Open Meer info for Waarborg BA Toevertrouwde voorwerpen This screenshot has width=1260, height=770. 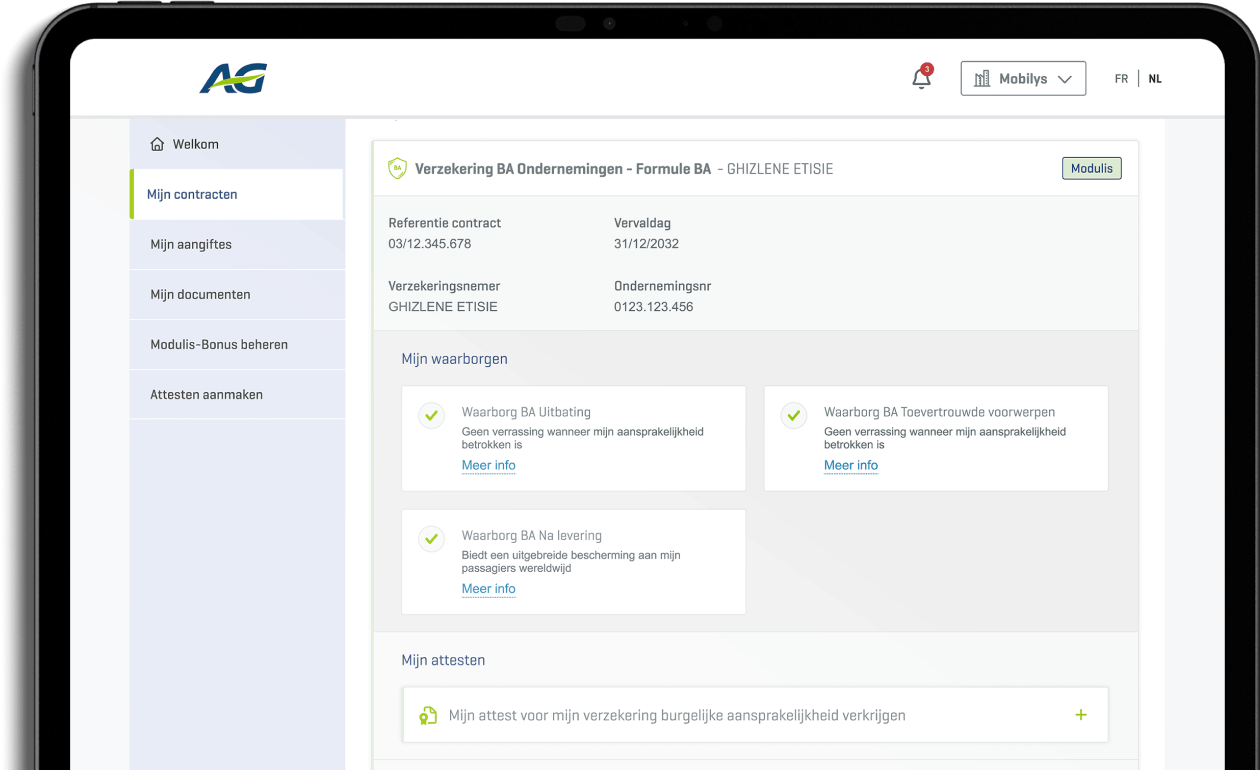point(851,465)
